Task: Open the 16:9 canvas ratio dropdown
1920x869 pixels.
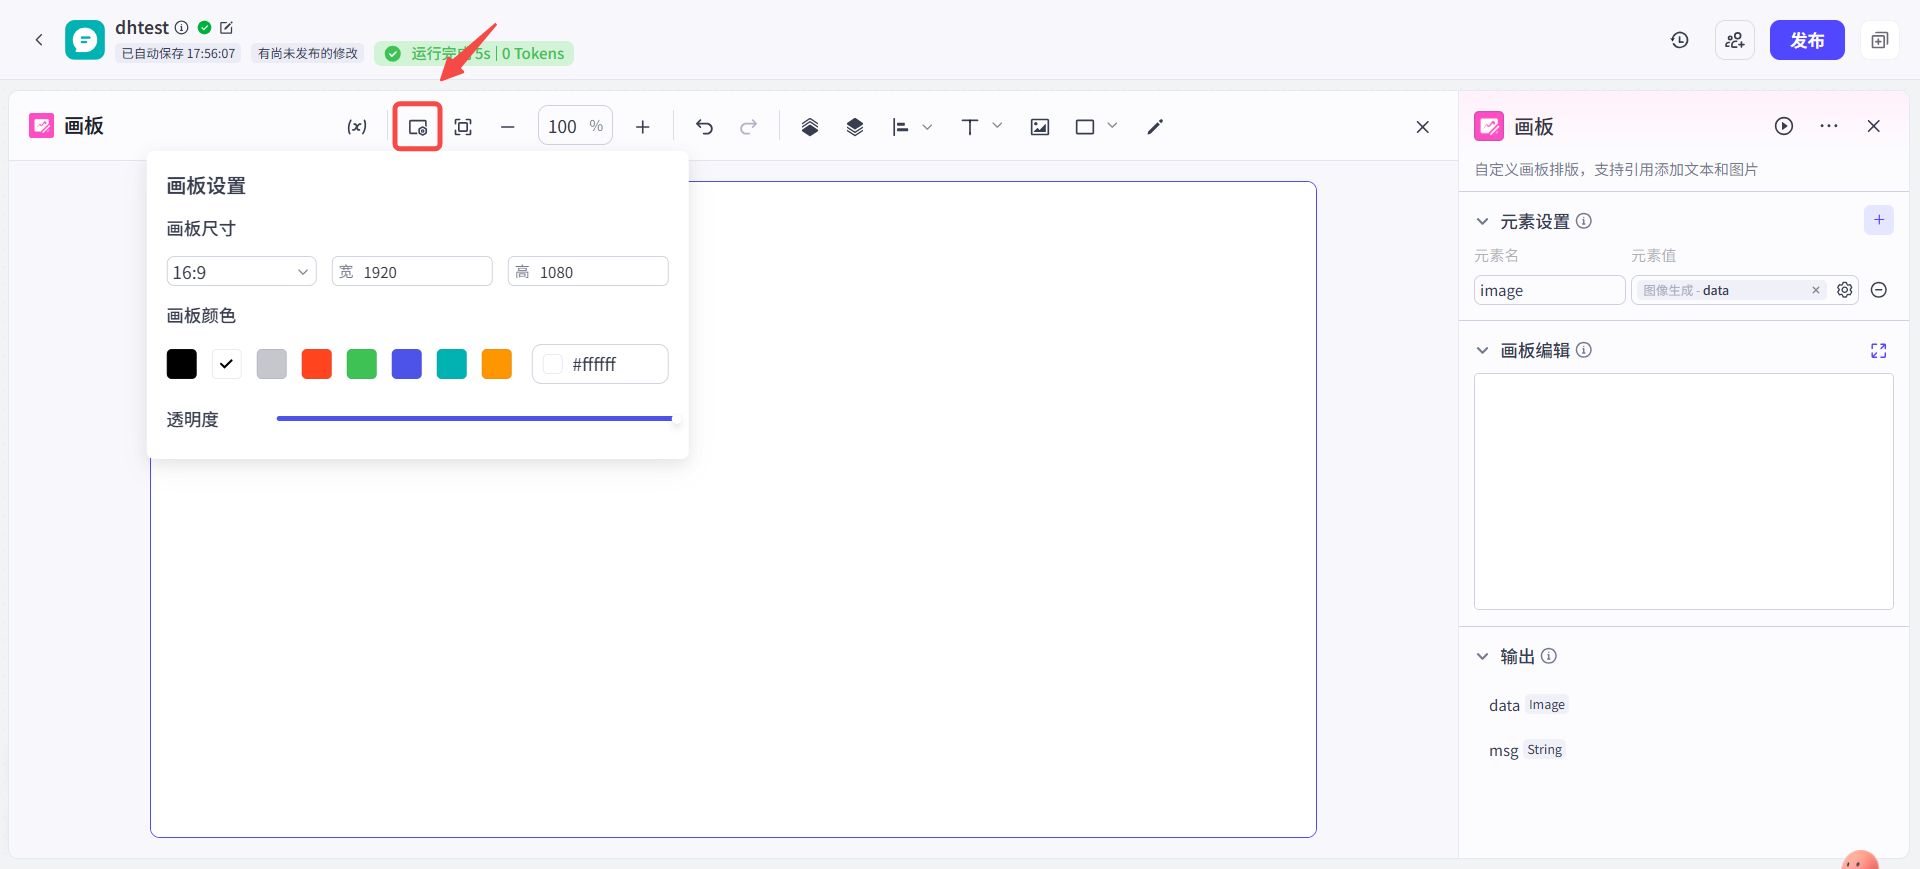Action: [x=241, y=272]
